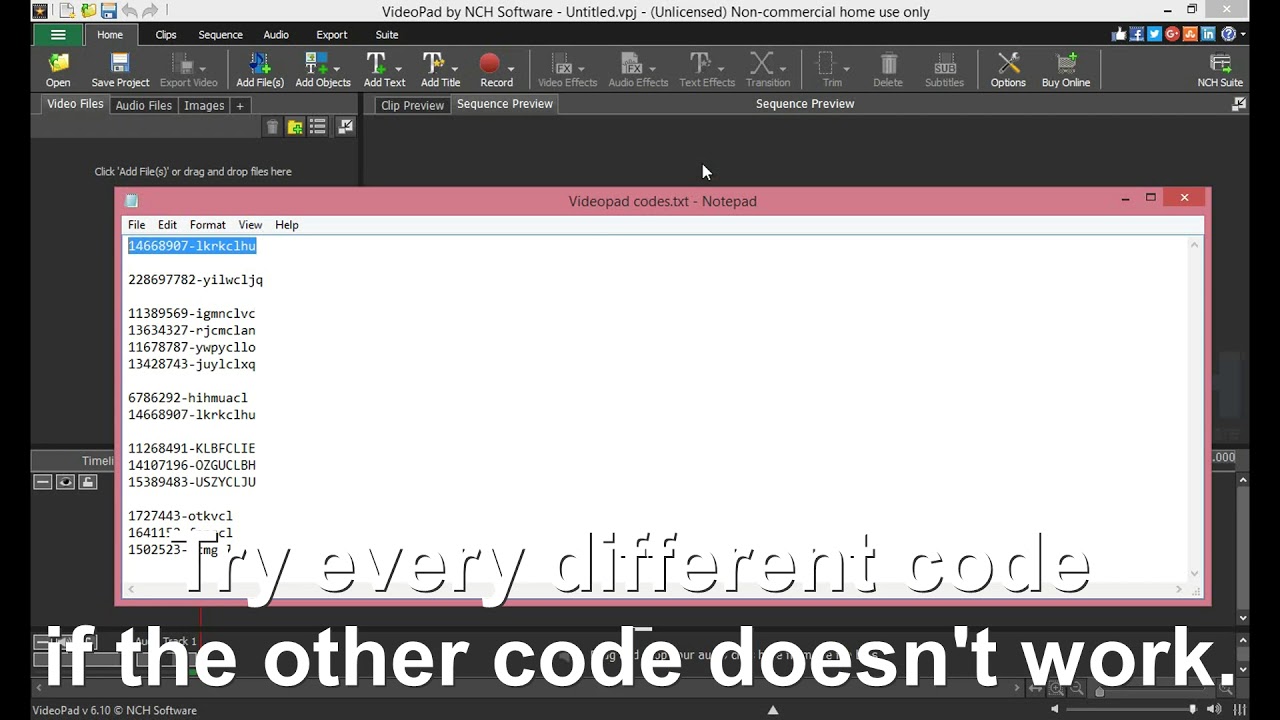Click the Add Objects icon

pyautogui.click(x=316, y=65)
